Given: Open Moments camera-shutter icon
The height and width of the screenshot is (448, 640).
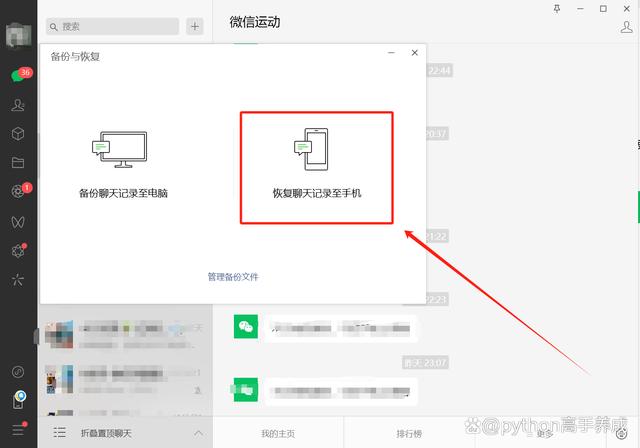Looking at the screenshot, I should pyautogui.click(x=18, y=191).
